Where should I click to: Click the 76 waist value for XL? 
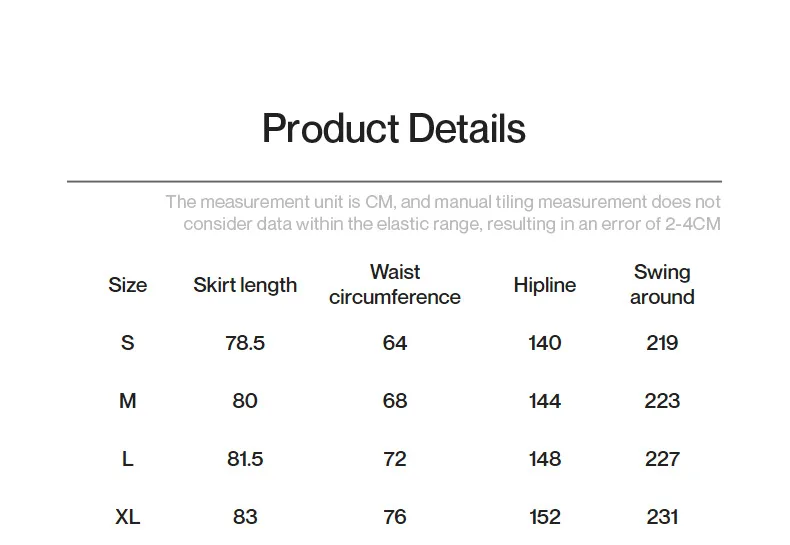point(395,517)
